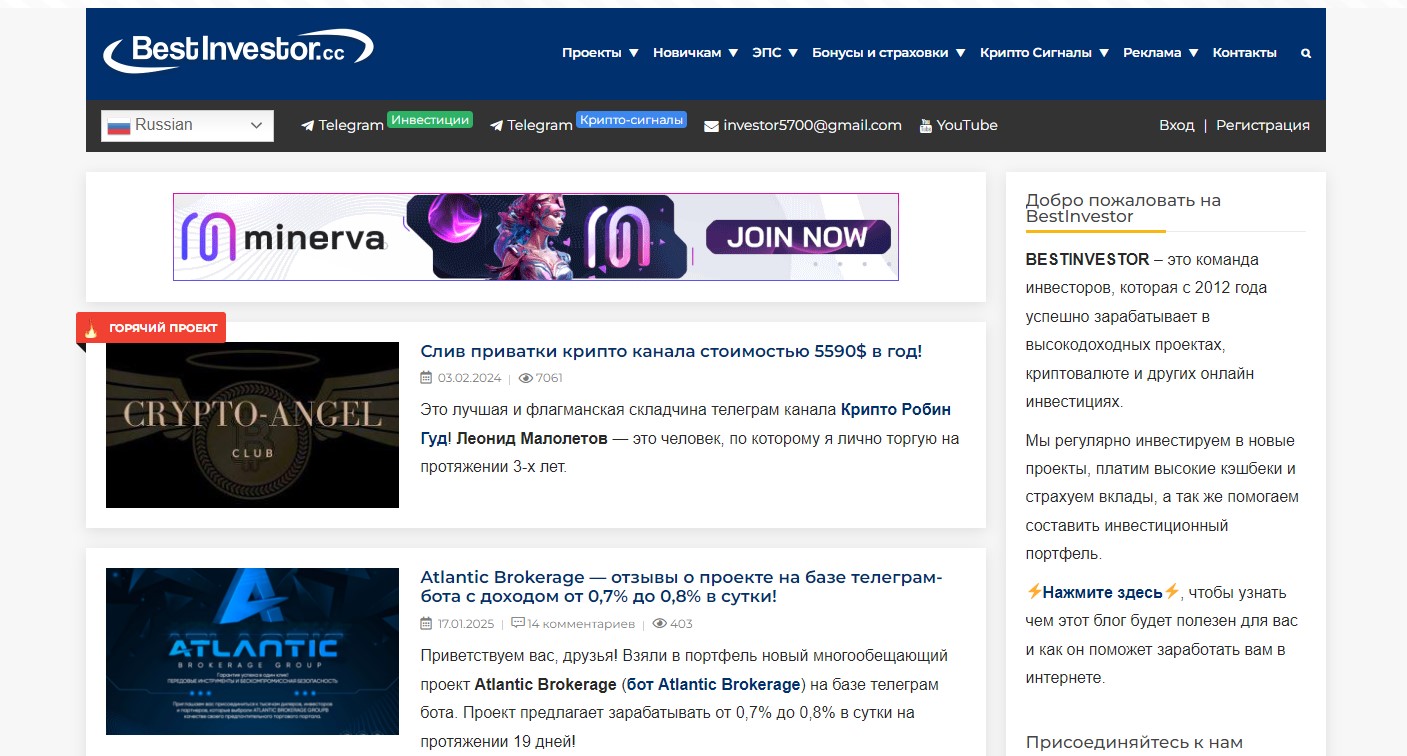The image size is (1407, 756).
Task: Click the calendar icon beside 03.02.2024
Action: 426,378
